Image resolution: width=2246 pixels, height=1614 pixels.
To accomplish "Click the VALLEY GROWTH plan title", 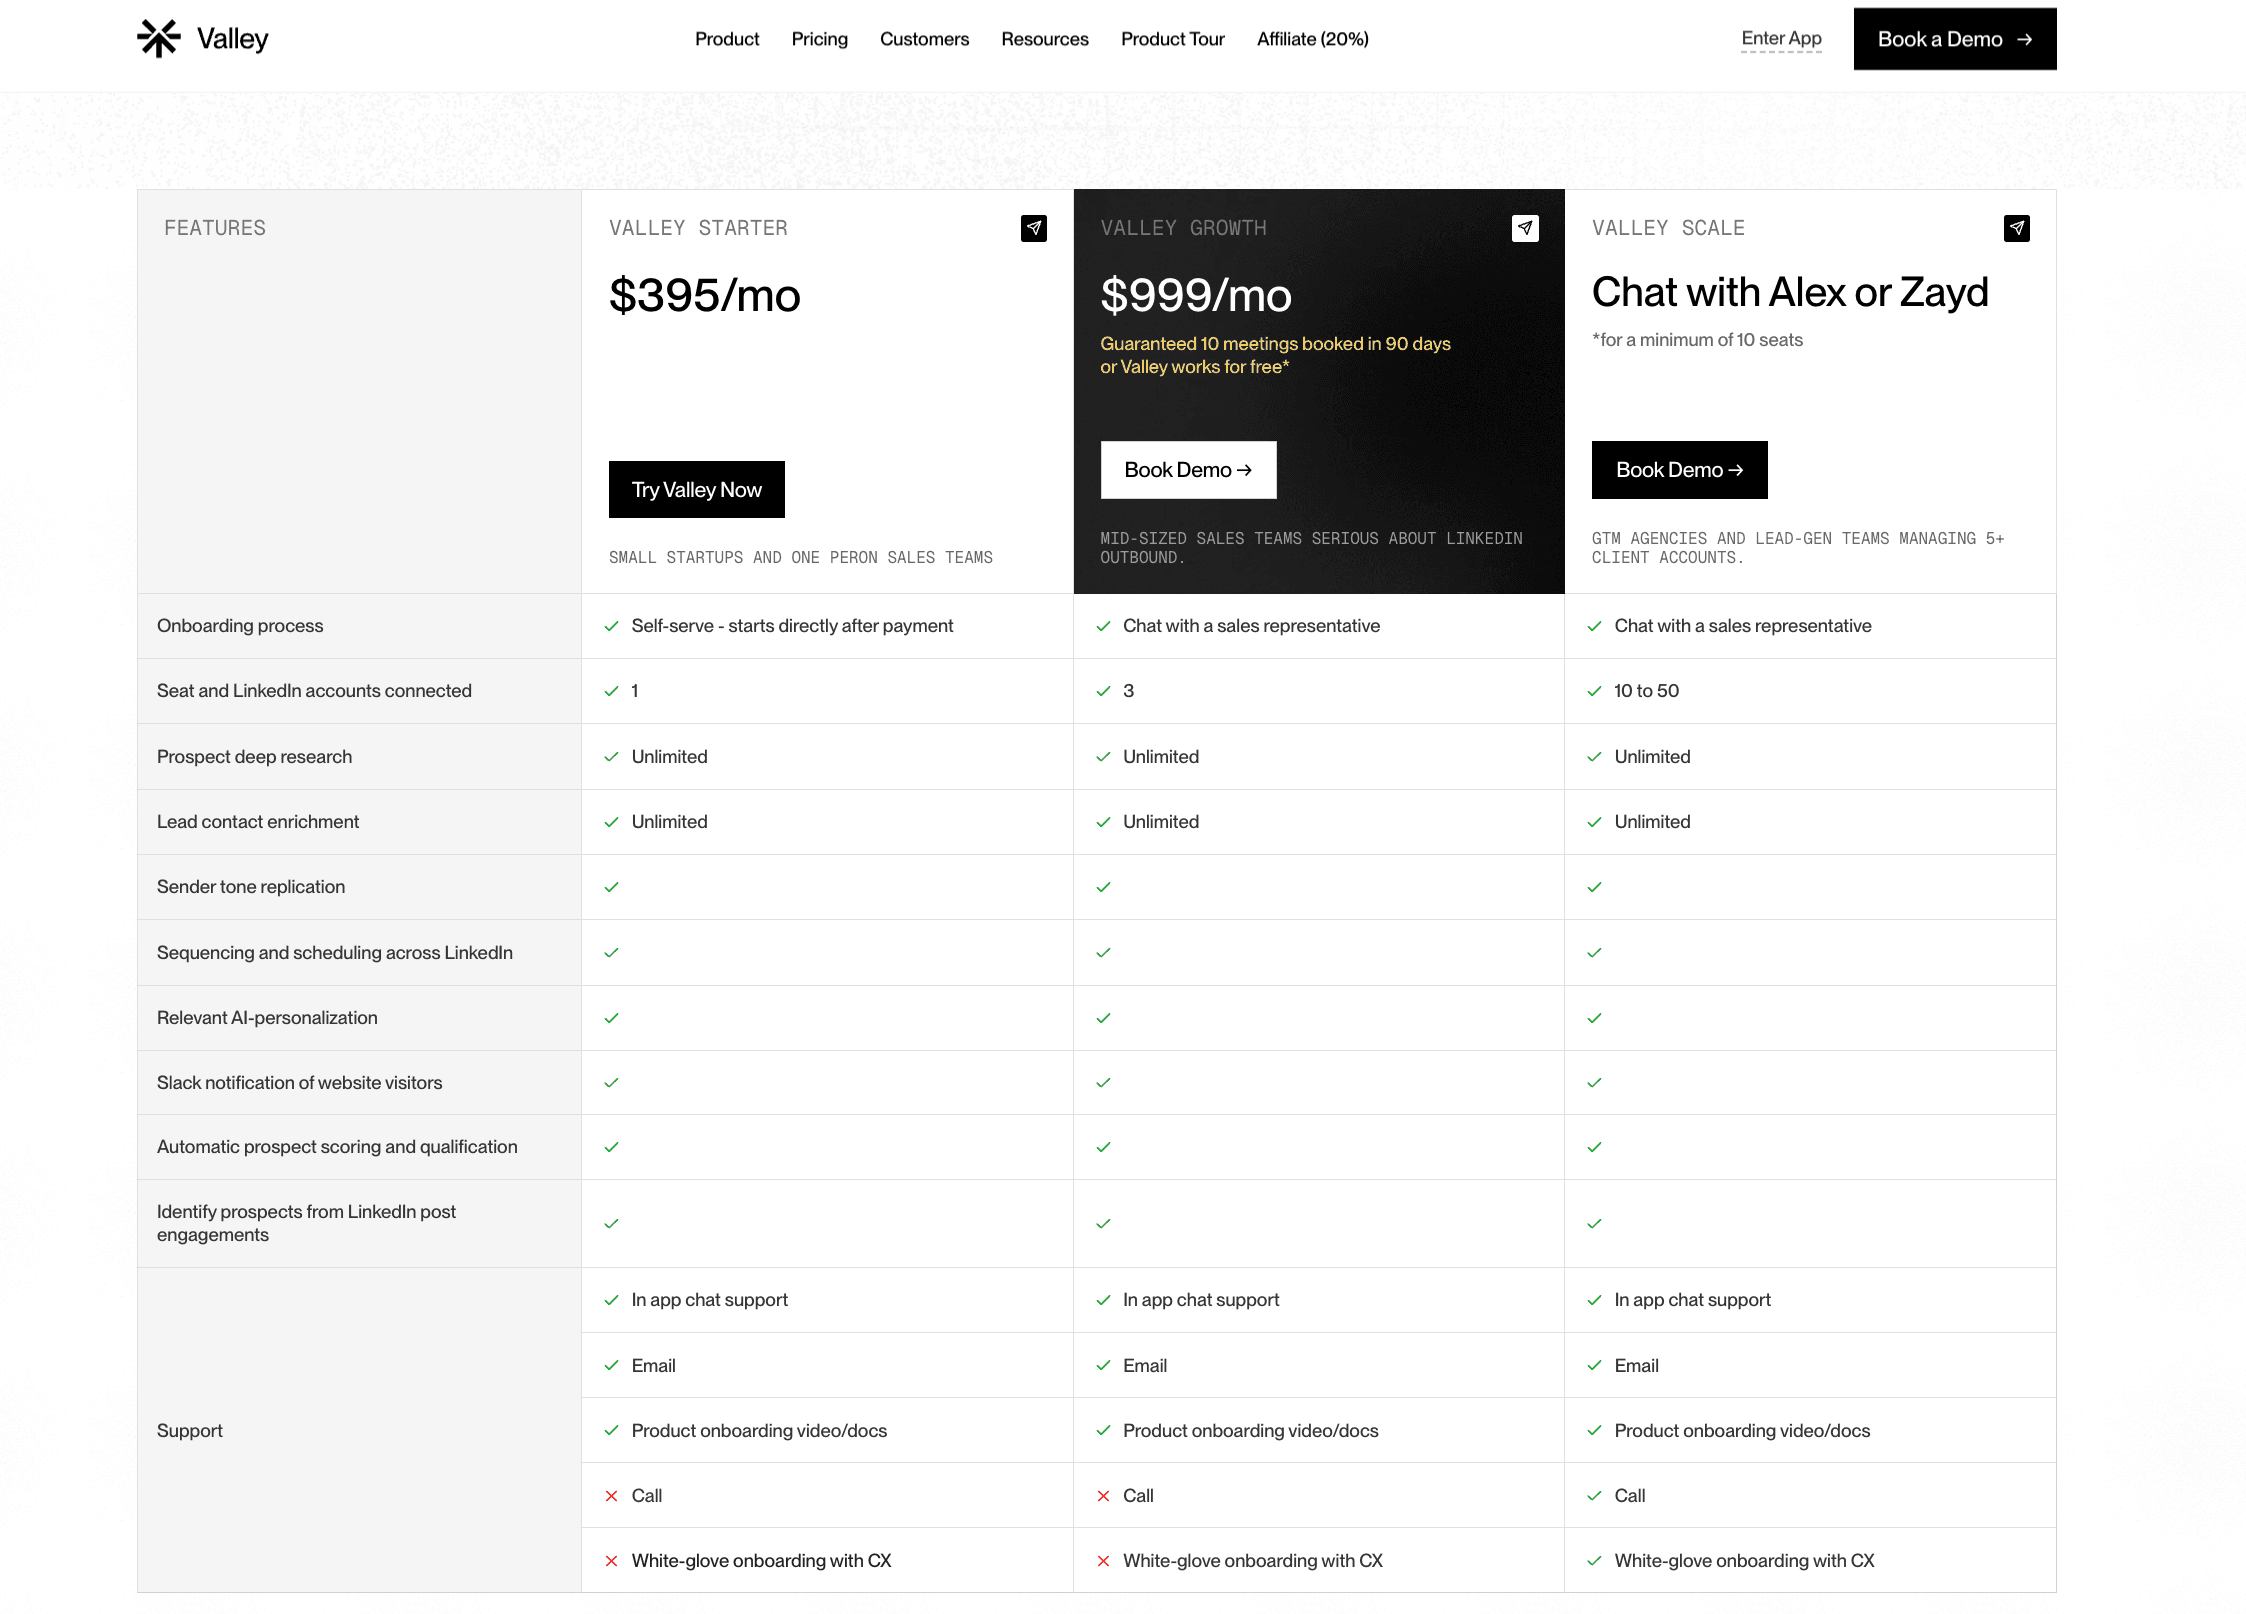I will 1183,228.
